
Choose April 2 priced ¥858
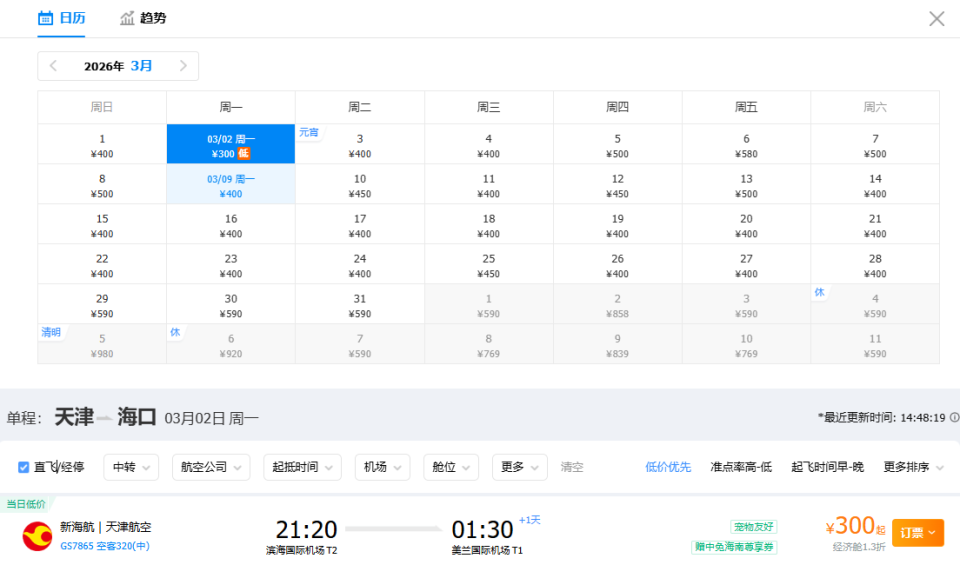click(618, 304)
